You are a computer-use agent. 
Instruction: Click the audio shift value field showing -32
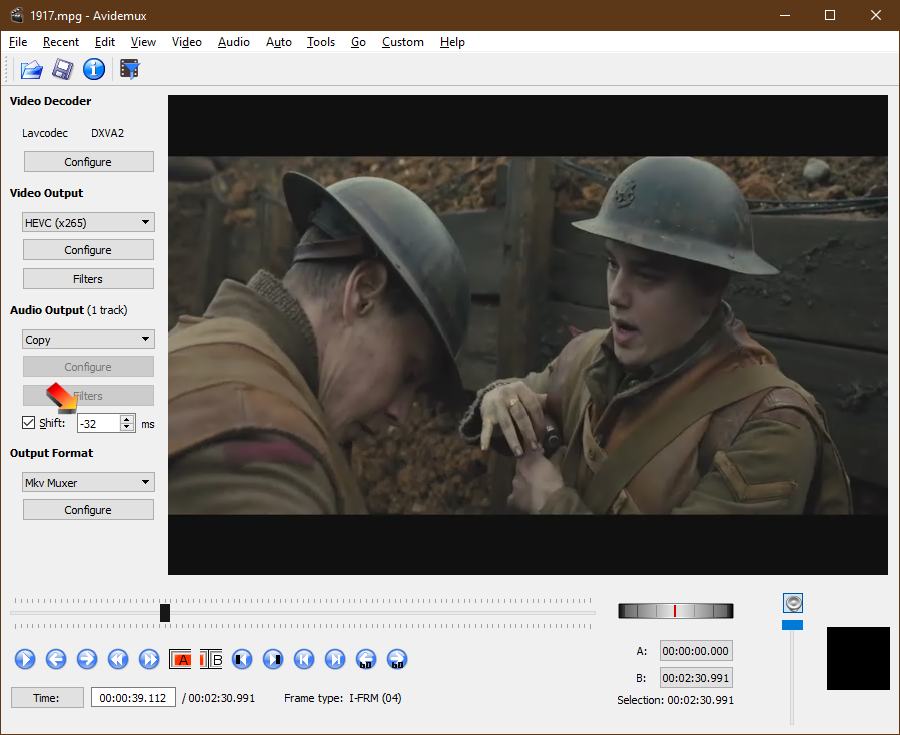(98, 423)
